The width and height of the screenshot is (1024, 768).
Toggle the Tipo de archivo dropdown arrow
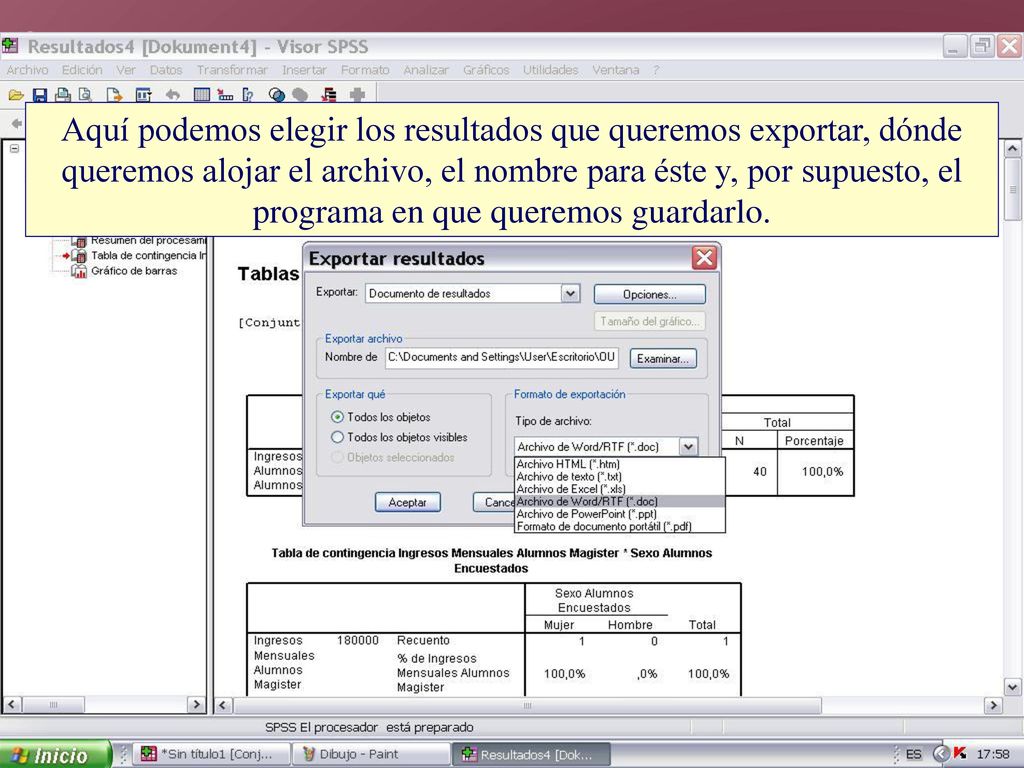688,447
